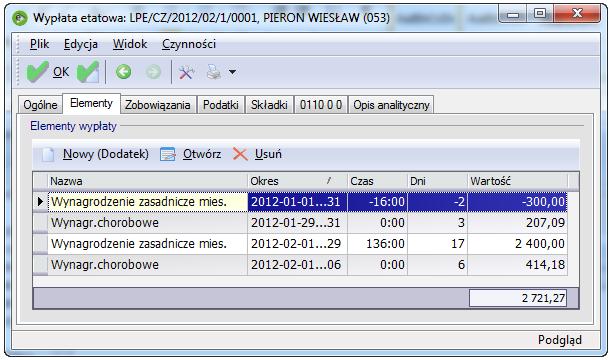Click the time cell -16:00
615x360 pixels.
click(377, 202)
